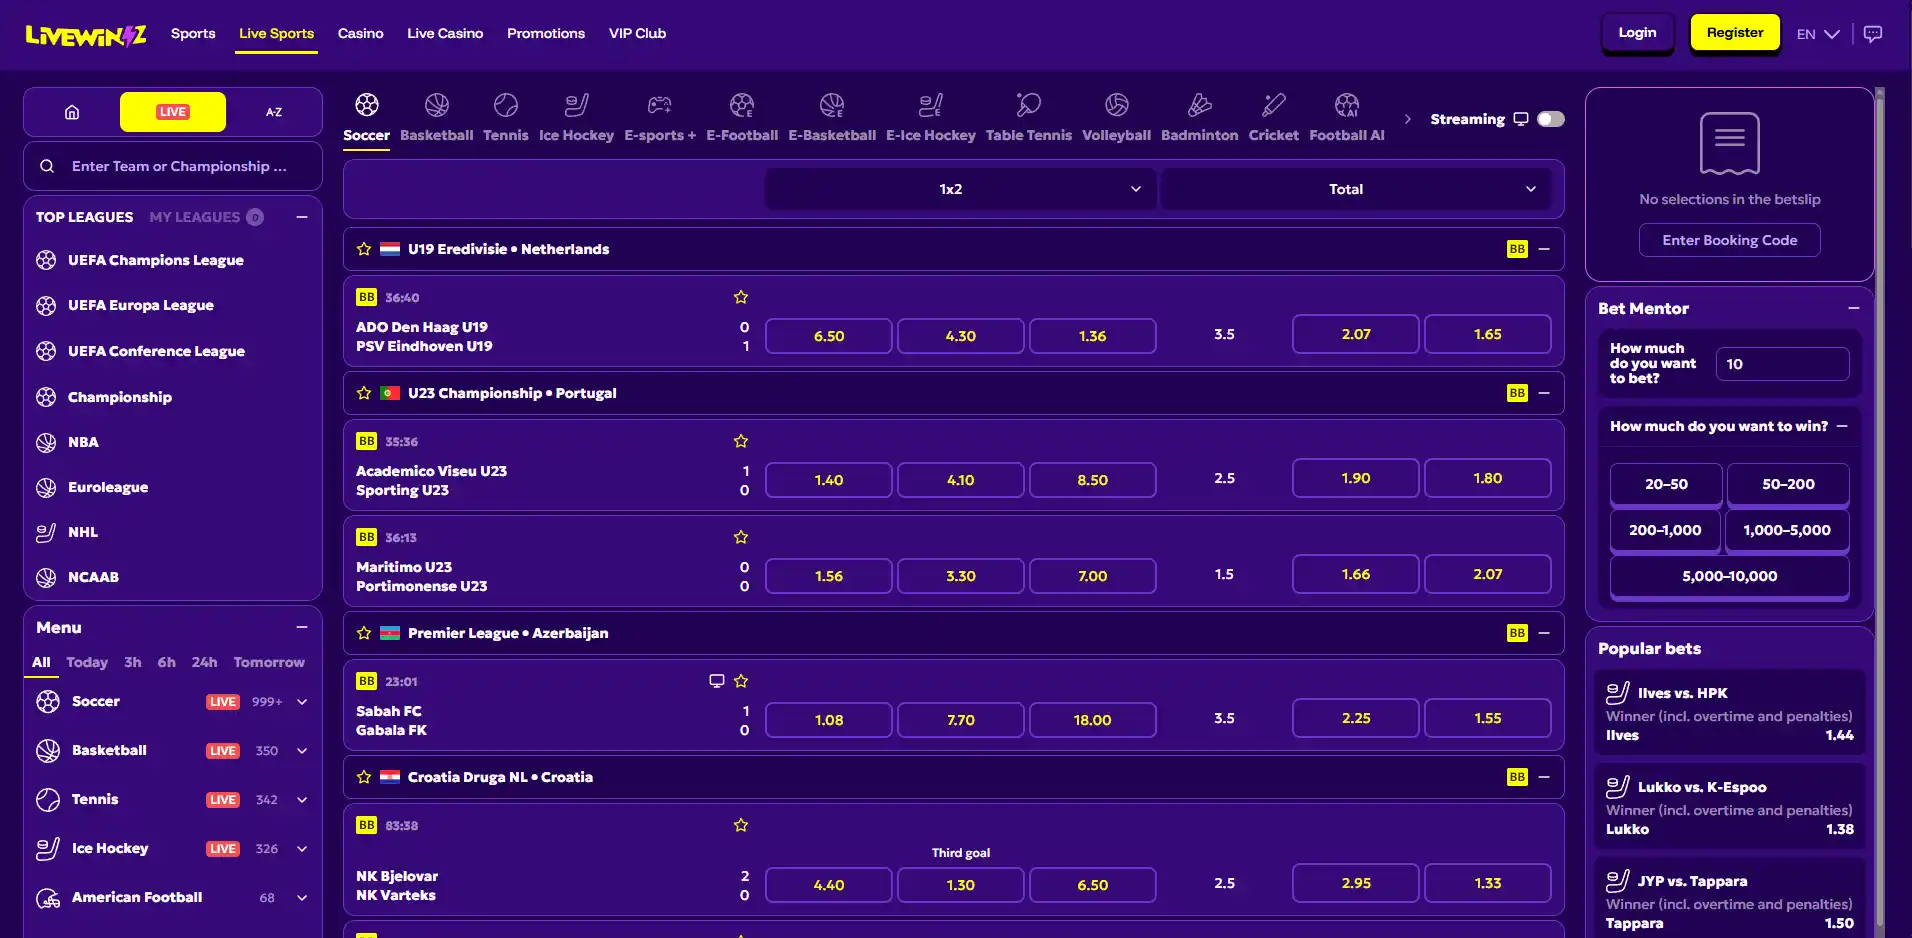Favorite the U23 Championship Portugal league
Screen dimensions: 1912x938
pos(364,393)
